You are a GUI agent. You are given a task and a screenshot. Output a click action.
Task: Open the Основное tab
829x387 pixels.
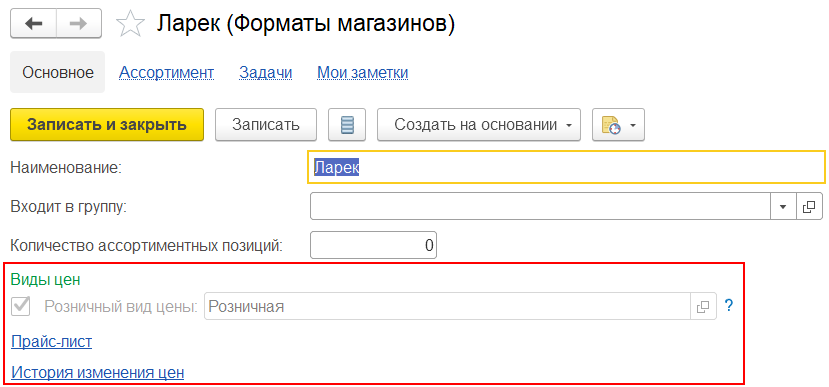[58, 72]
